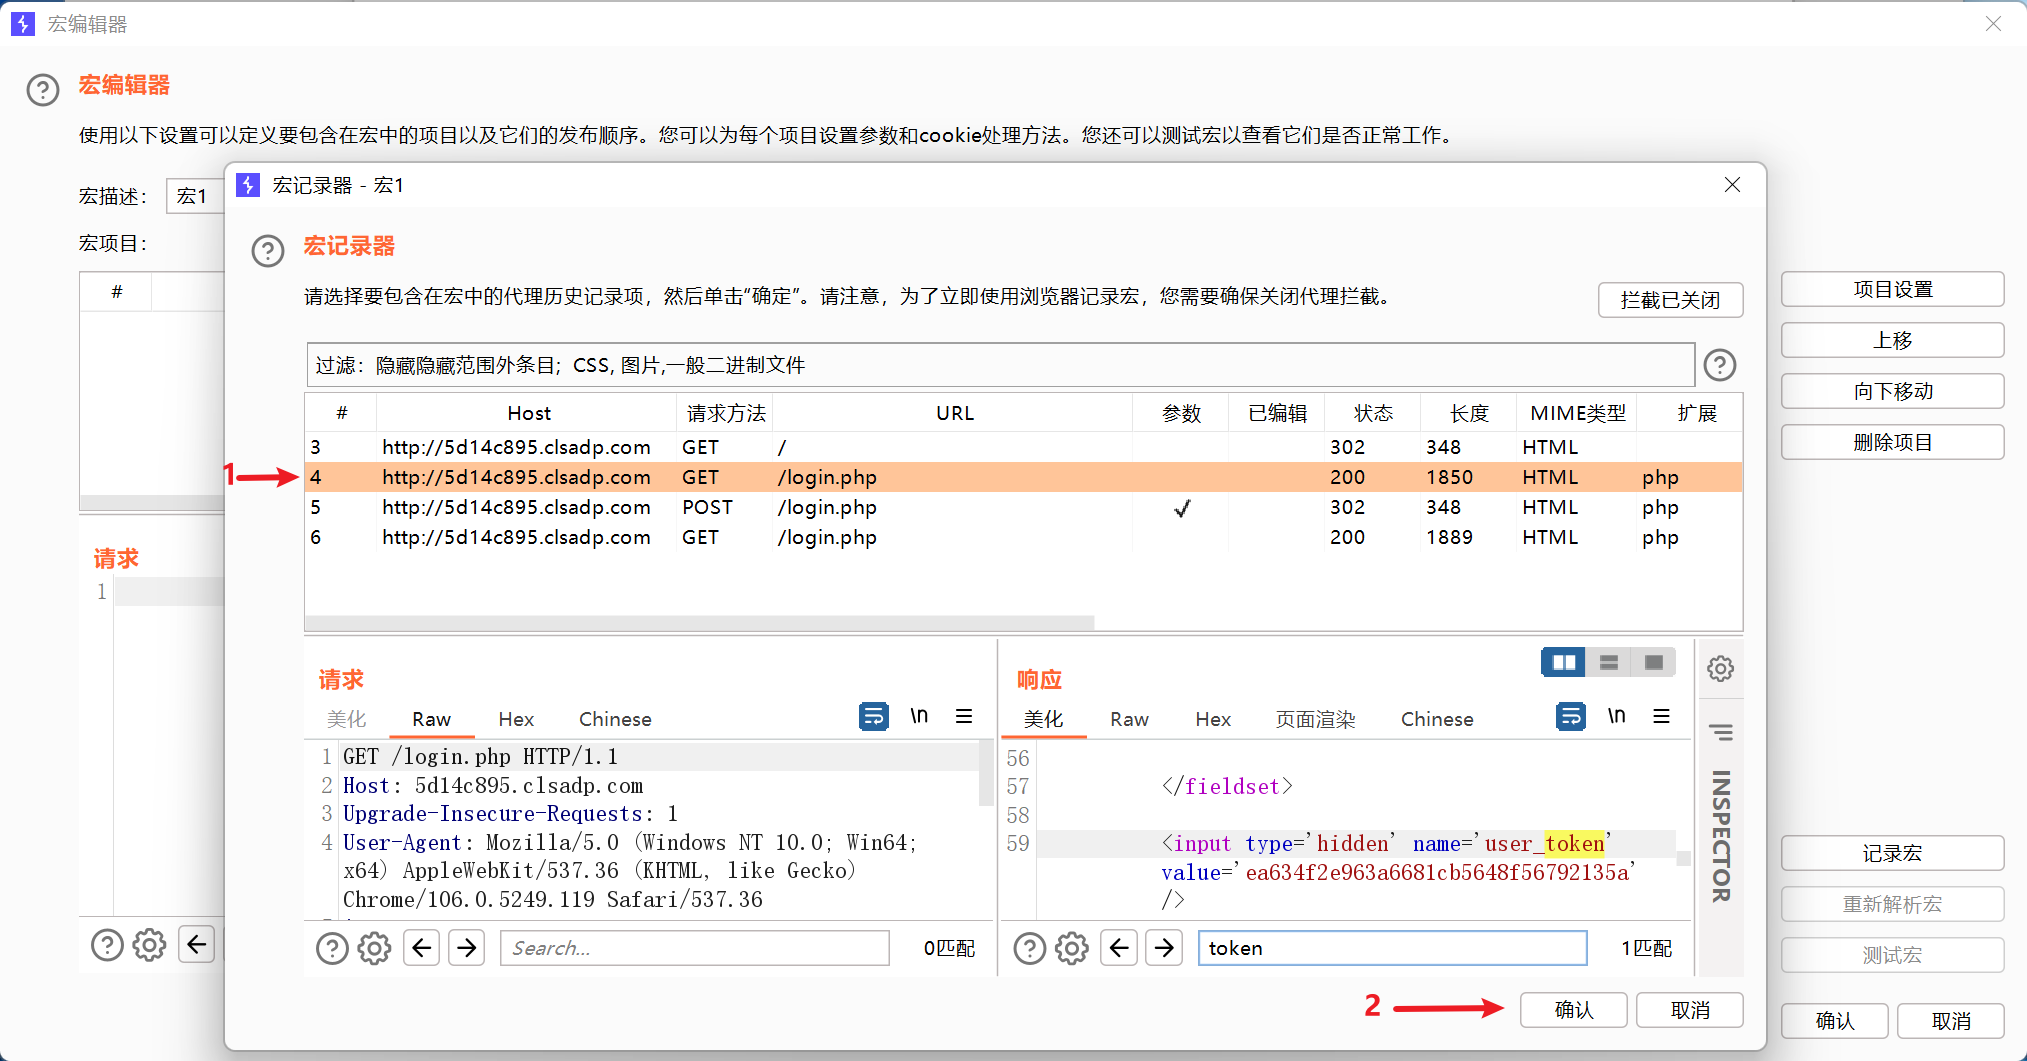Open request search settings gear
Viewport: 2027px width, 1061px height.
(374, 948)
